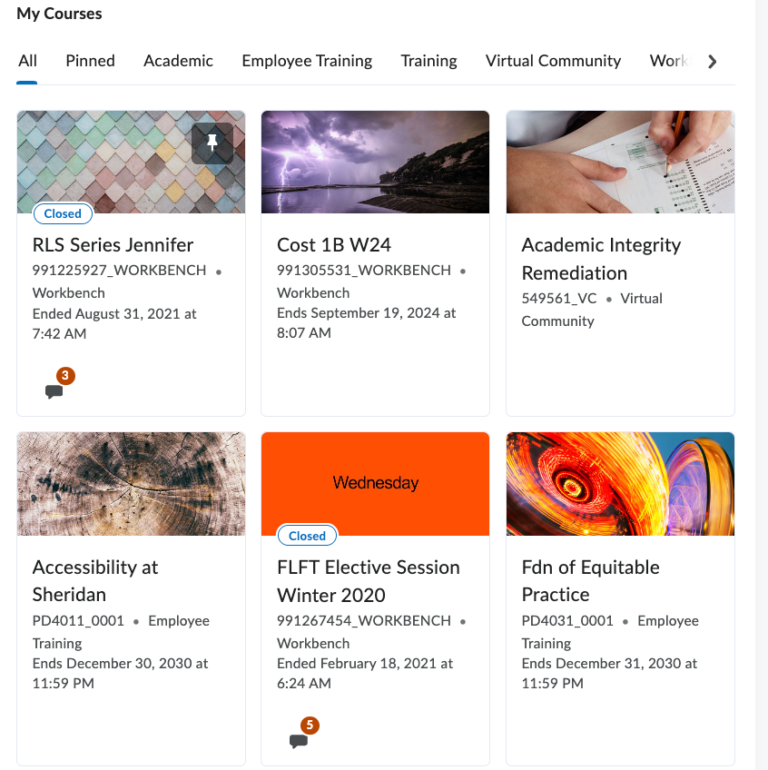Open Accessibility at Sheridan course
The image size is (768, 770).
[x=95, y=581]
